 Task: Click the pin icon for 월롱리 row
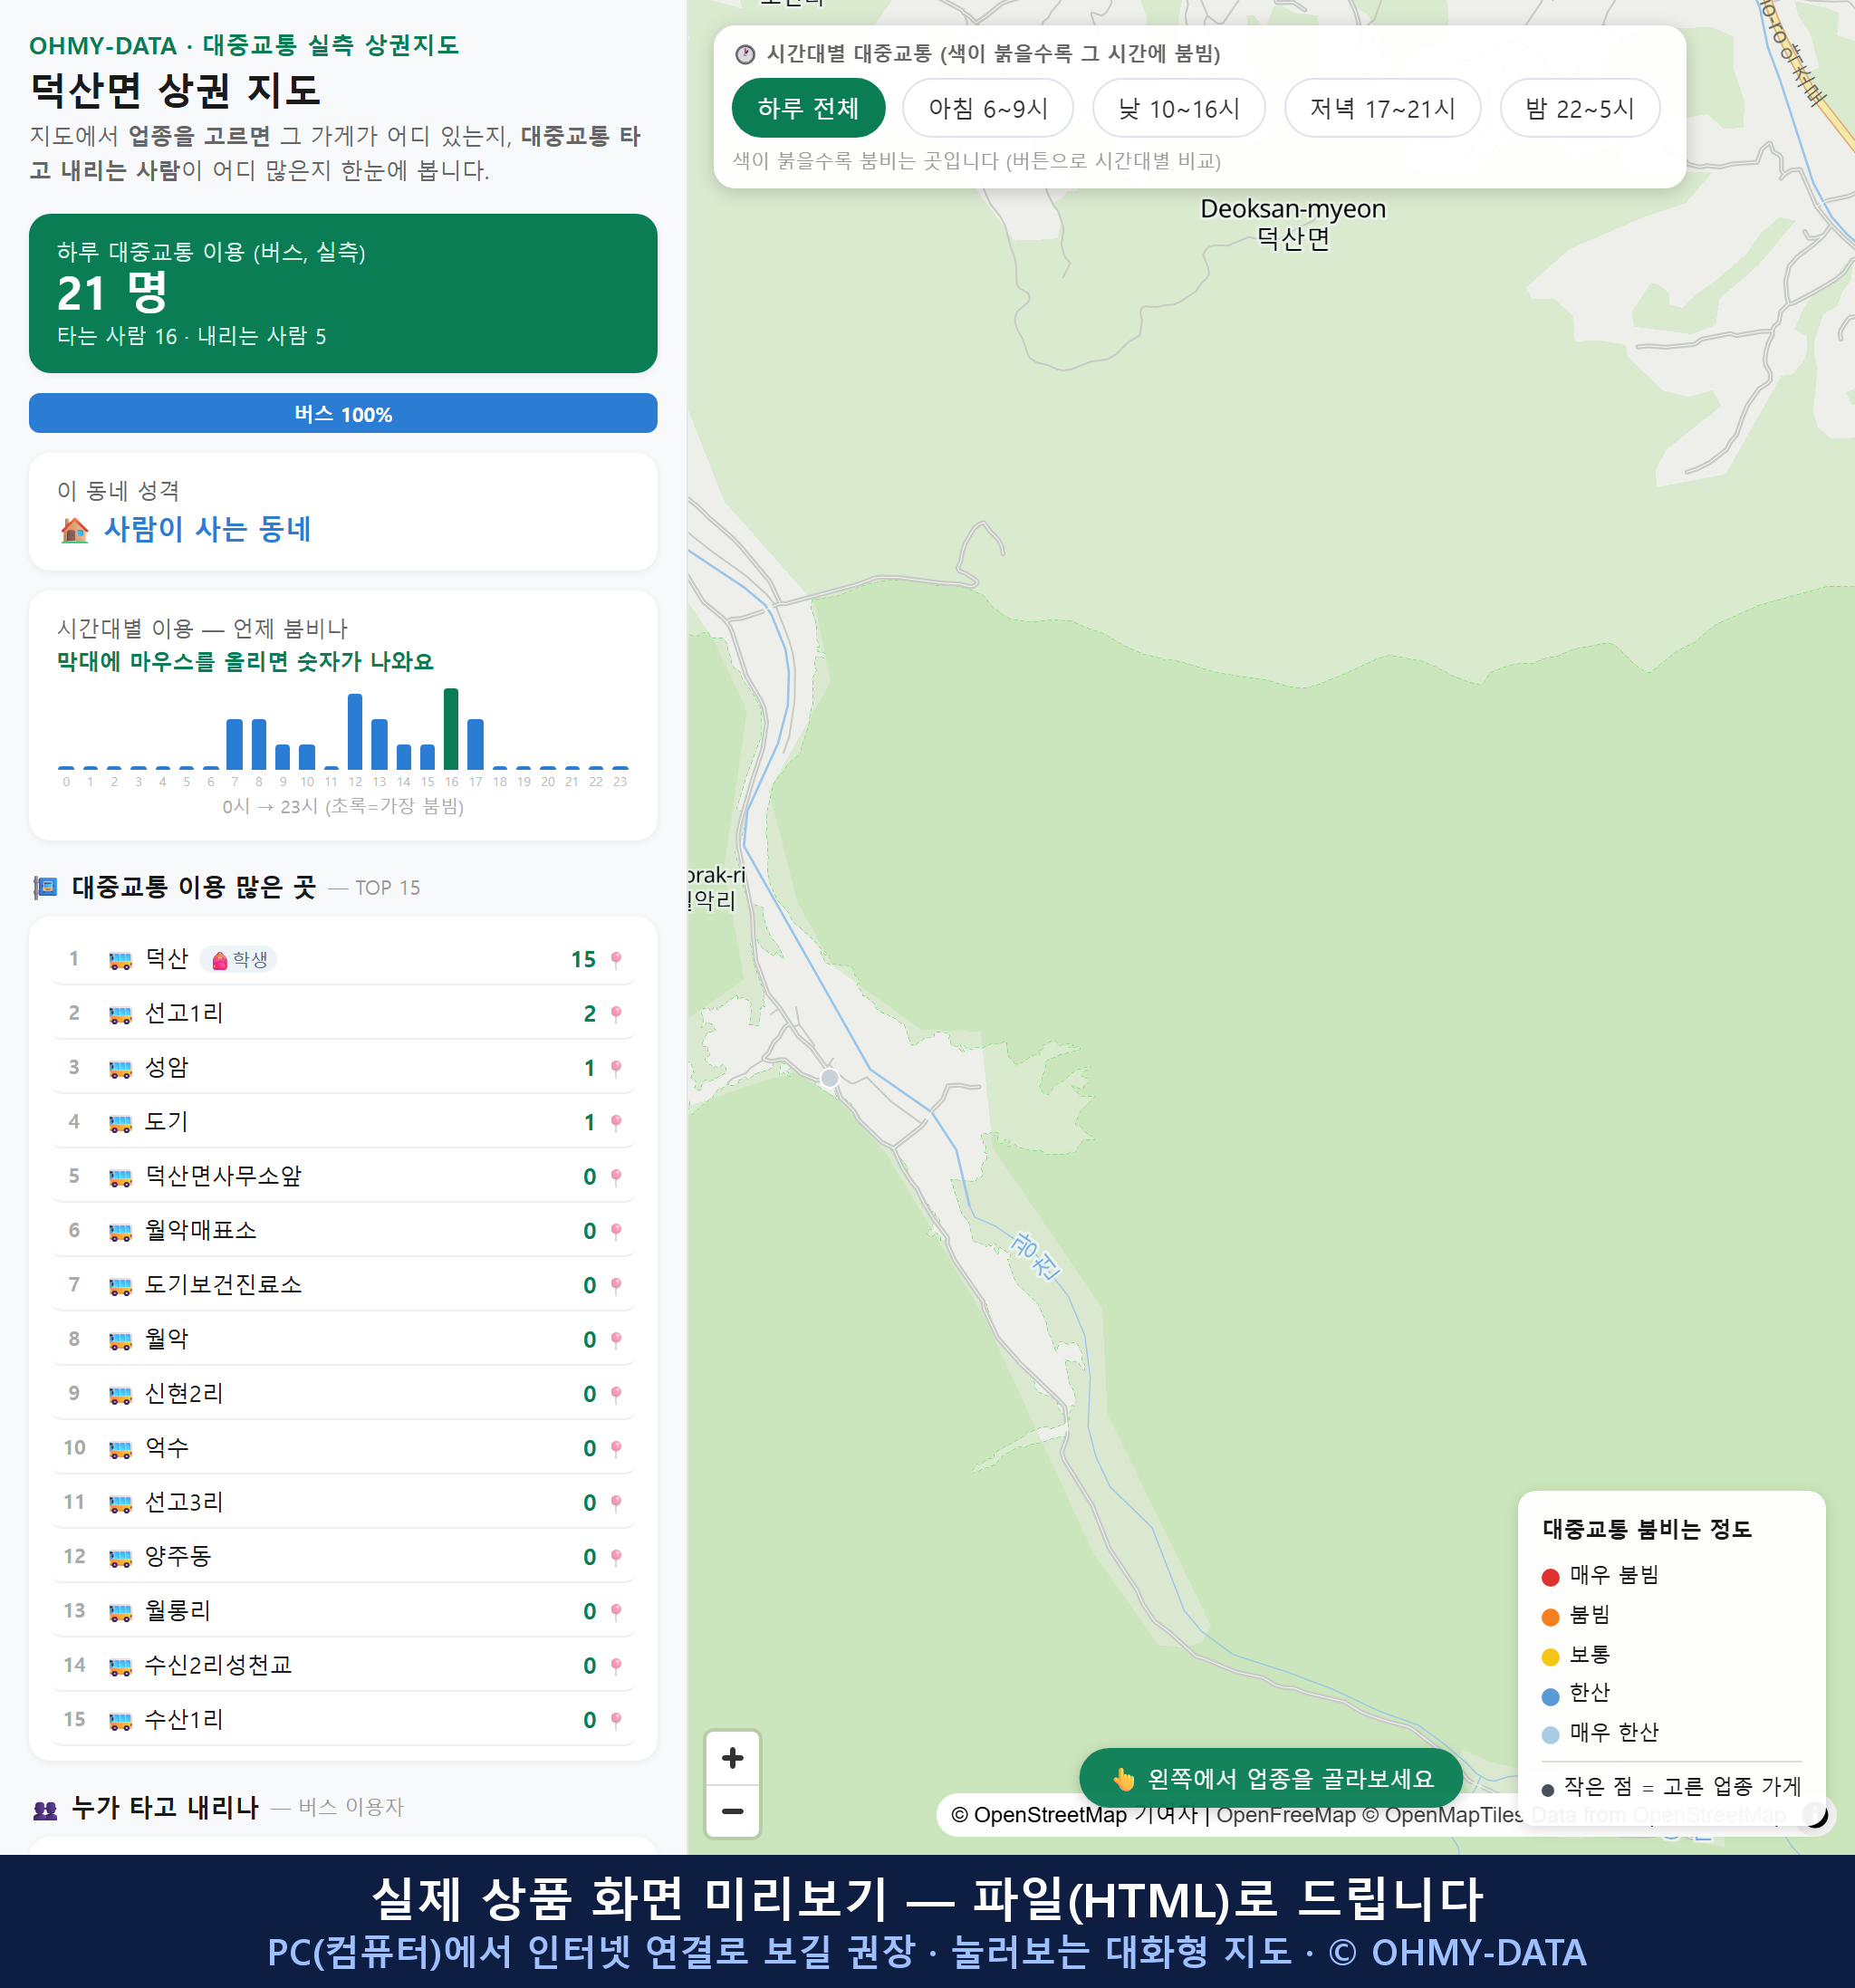click(616, 1612)
